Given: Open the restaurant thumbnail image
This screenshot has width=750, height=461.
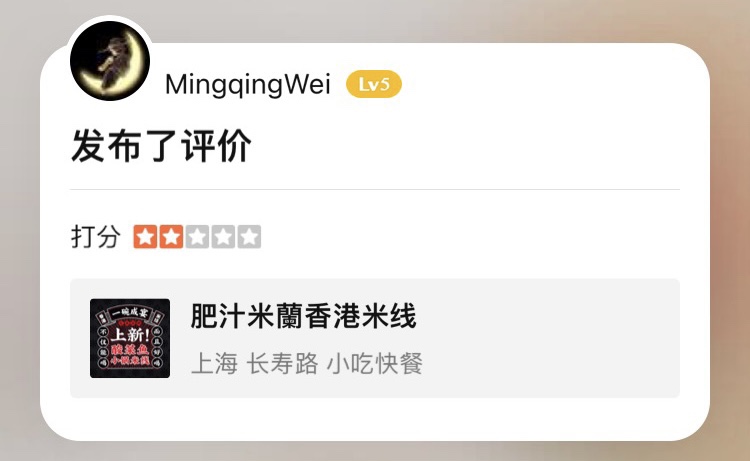Looking at the screenshot, I should click(130, 338).
